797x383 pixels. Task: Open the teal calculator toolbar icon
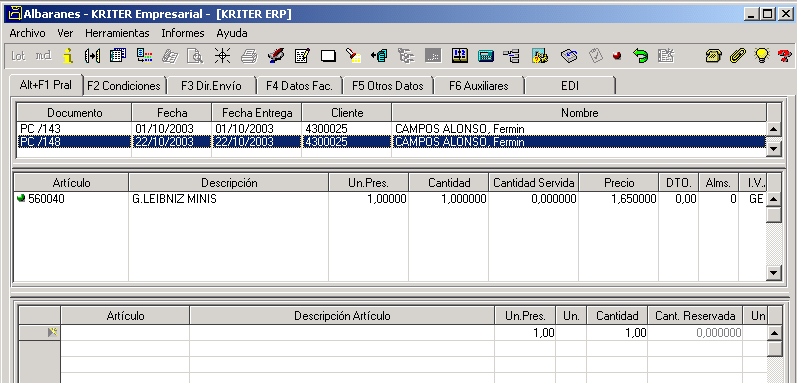coord(486,55)
